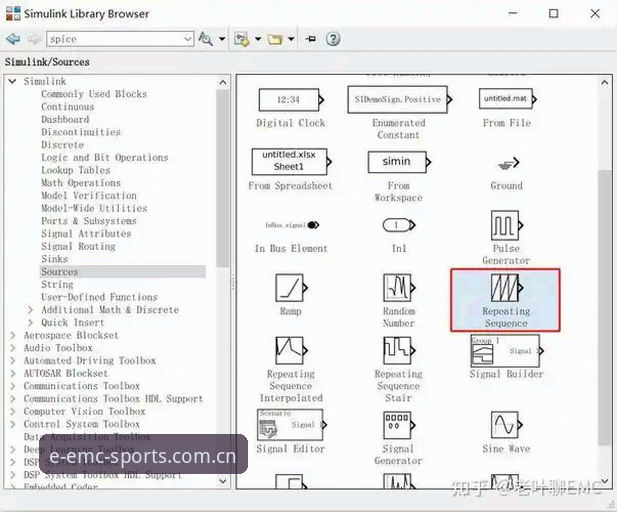Expand the Control System Toolbox node

coord(13,424)
